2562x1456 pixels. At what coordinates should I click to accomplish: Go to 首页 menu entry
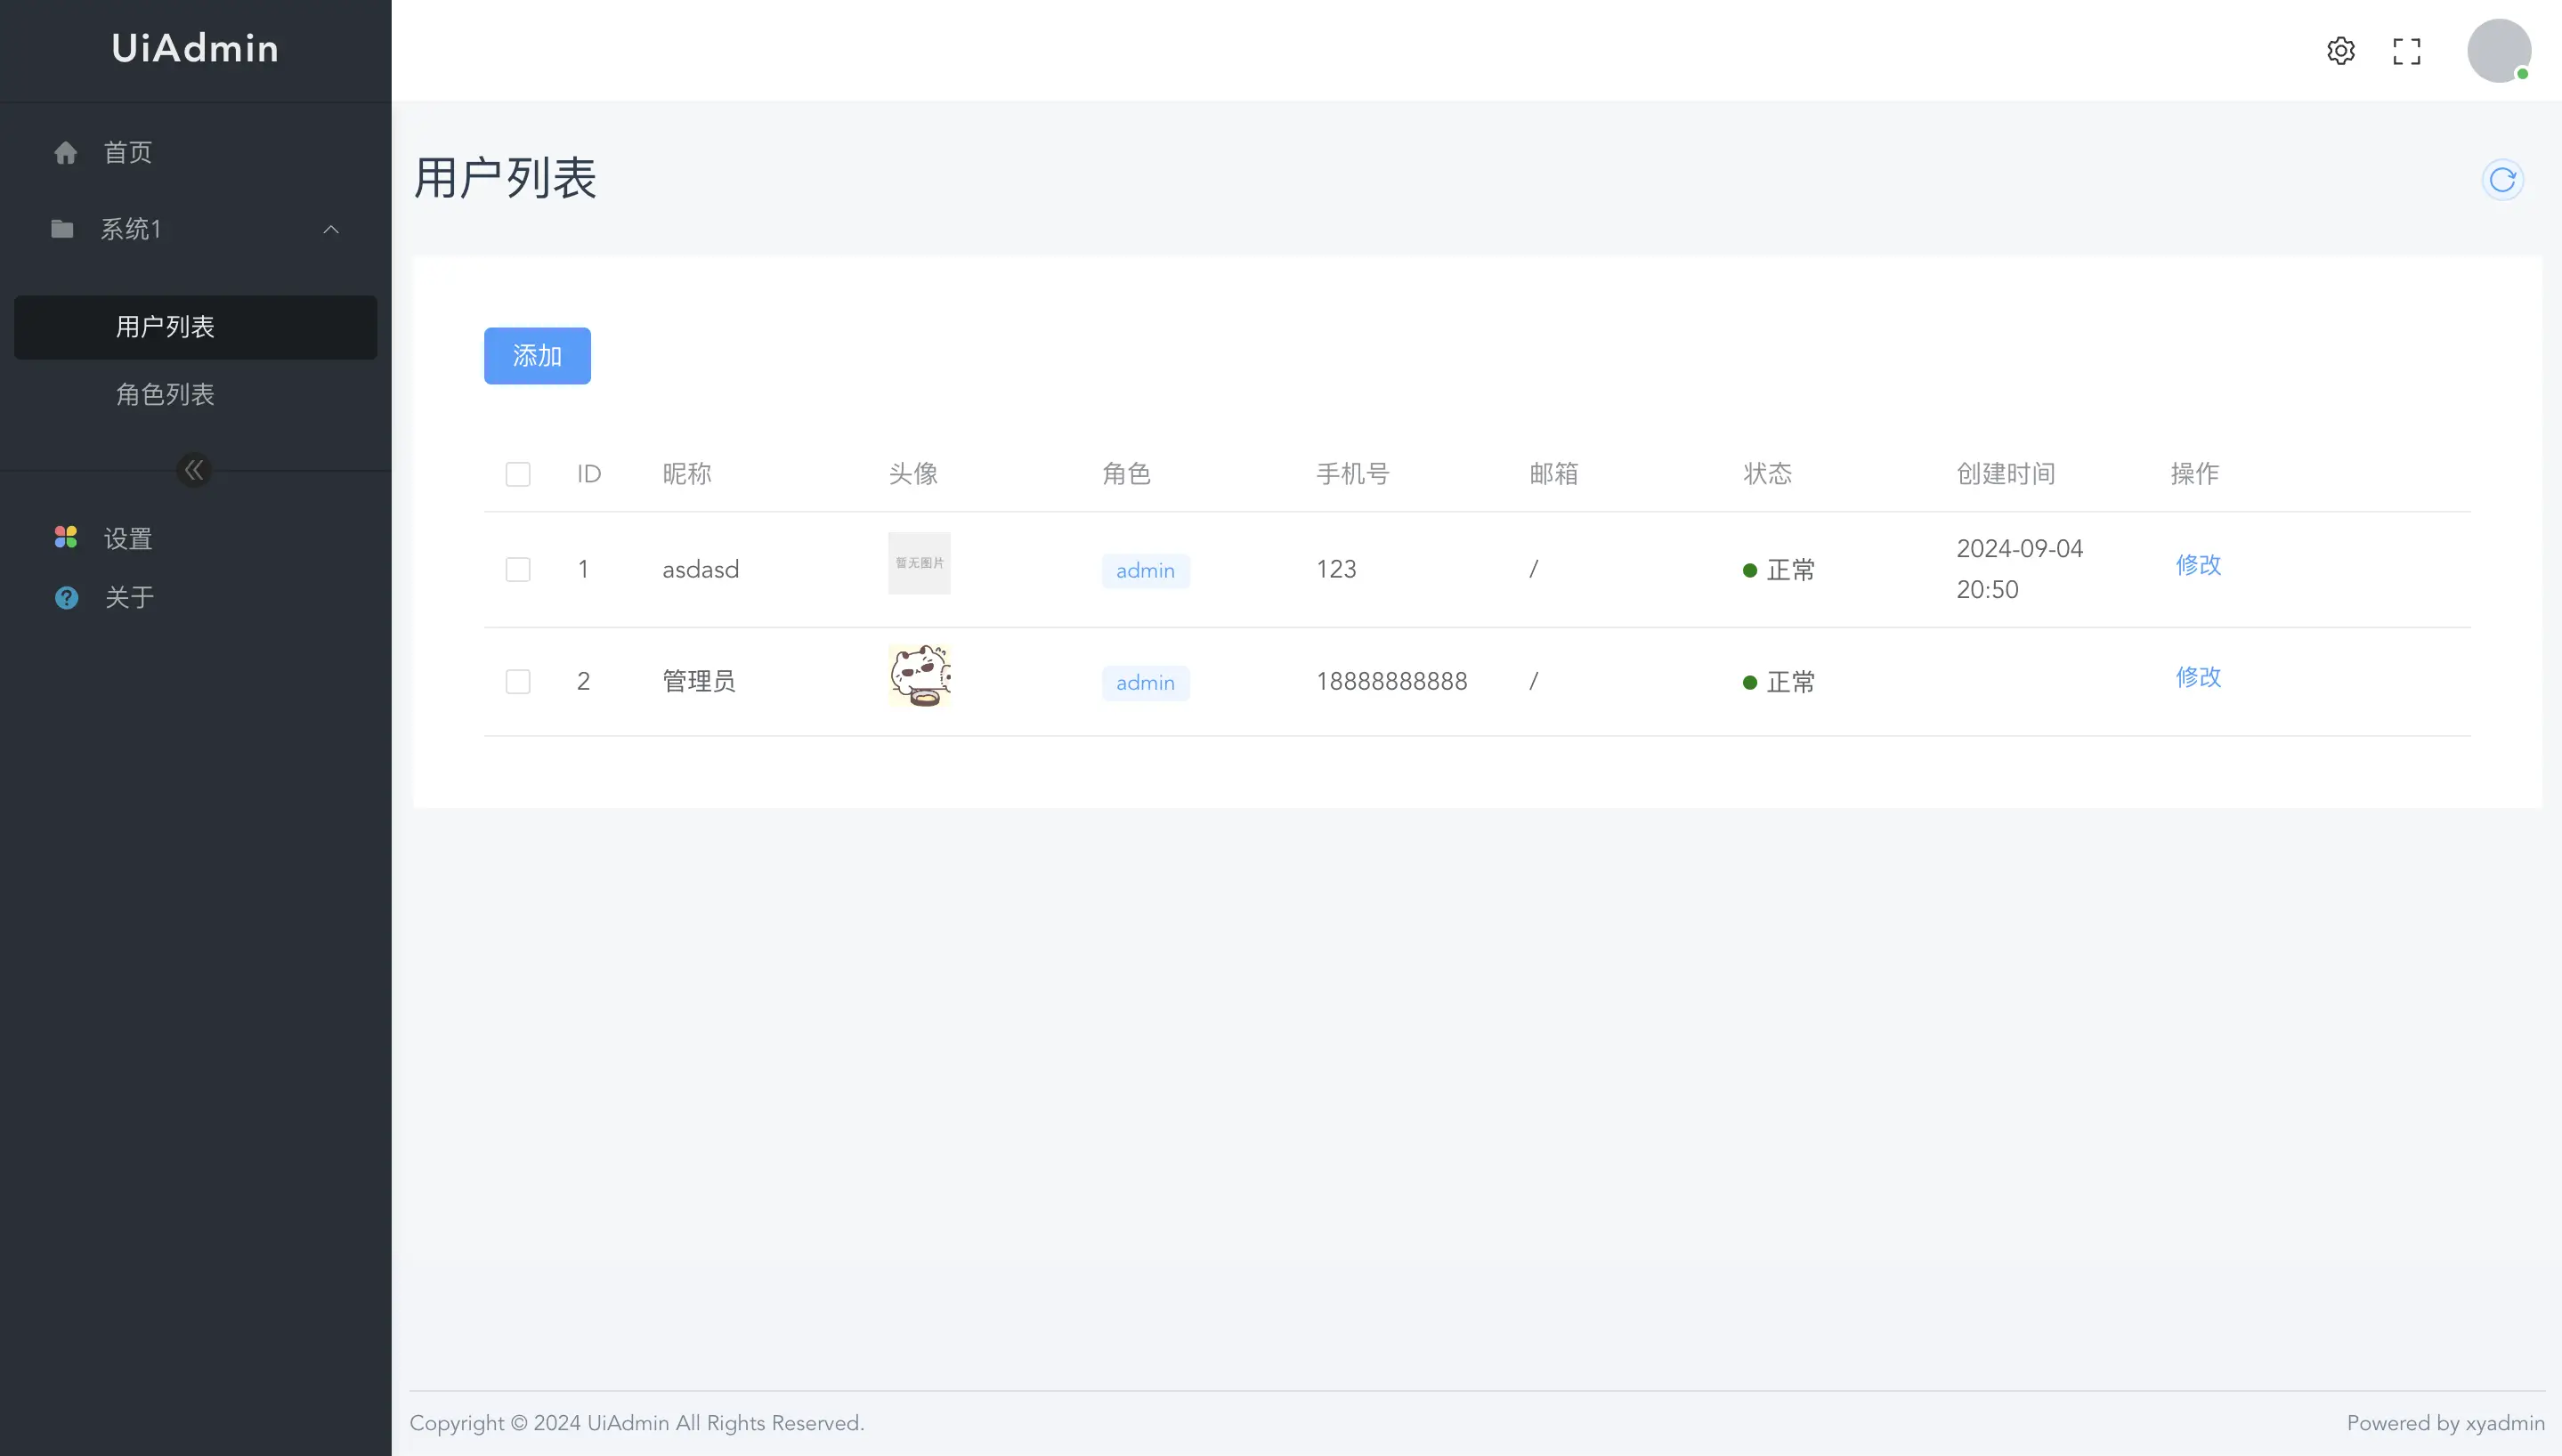[128, 152]
